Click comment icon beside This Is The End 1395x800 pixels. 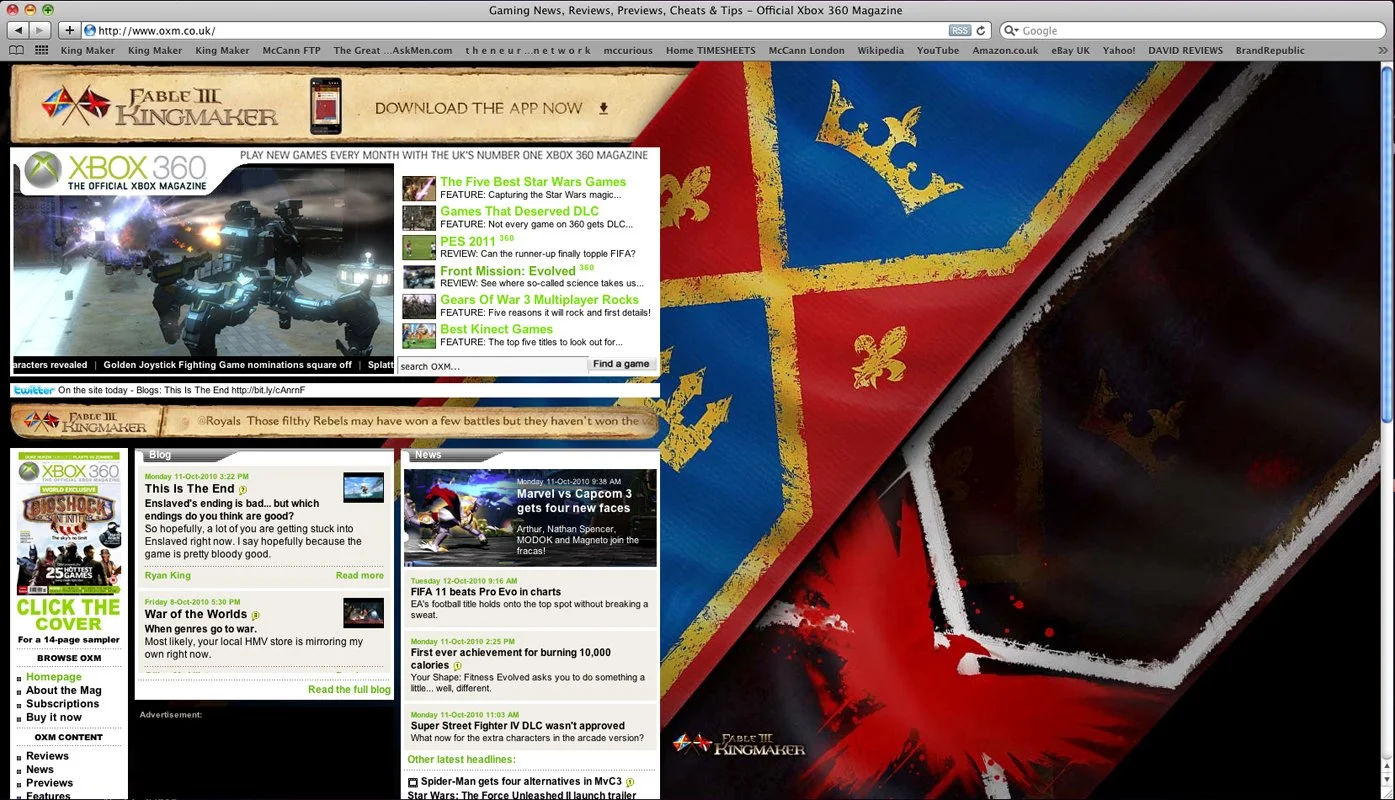(x=243, y=490)
